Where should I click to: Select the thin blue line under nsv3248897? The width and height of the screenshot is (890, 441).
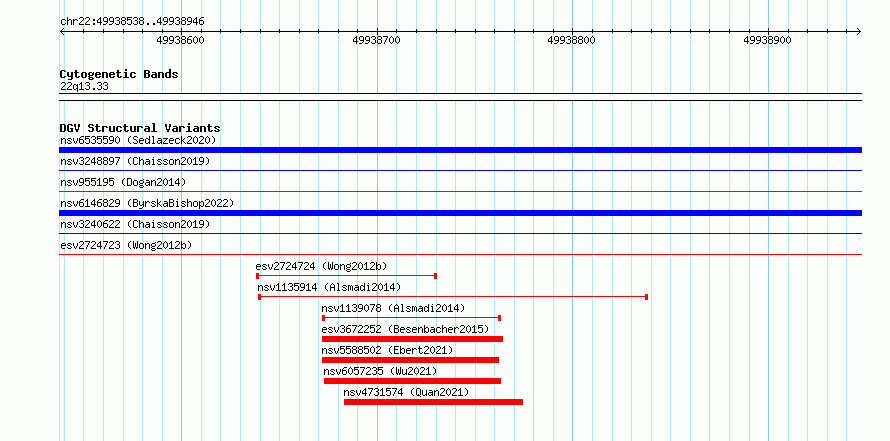coord(460,170)
